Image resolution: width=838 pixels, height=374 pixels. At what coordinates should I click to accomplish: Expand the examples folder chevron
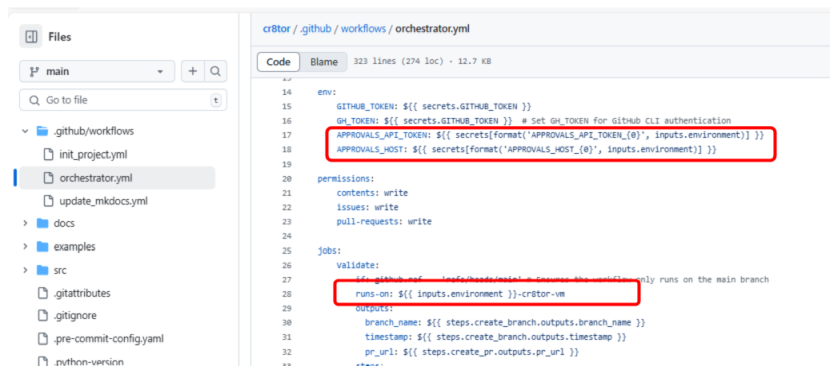click(25, 247)
